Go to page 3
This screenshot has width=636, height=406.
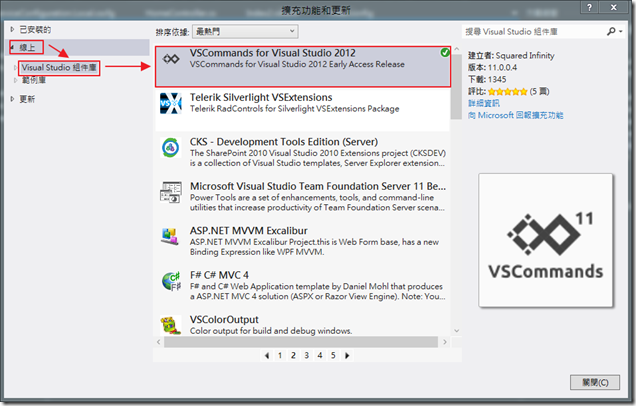[x=307, y=356]
